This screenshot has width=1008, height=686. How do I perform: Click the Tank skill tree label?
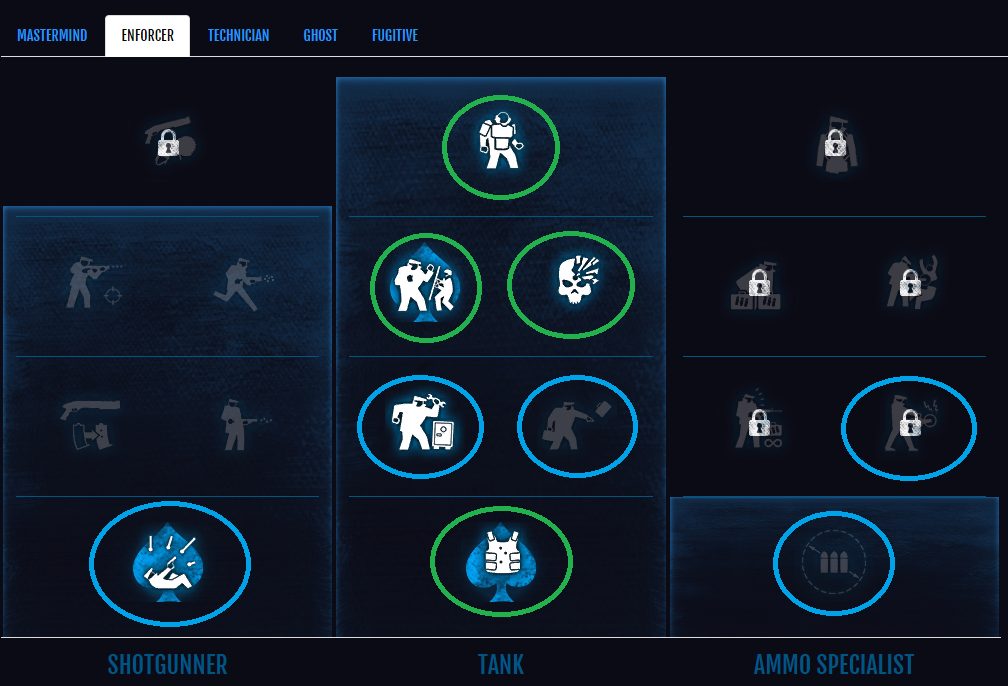click(501, 665)
